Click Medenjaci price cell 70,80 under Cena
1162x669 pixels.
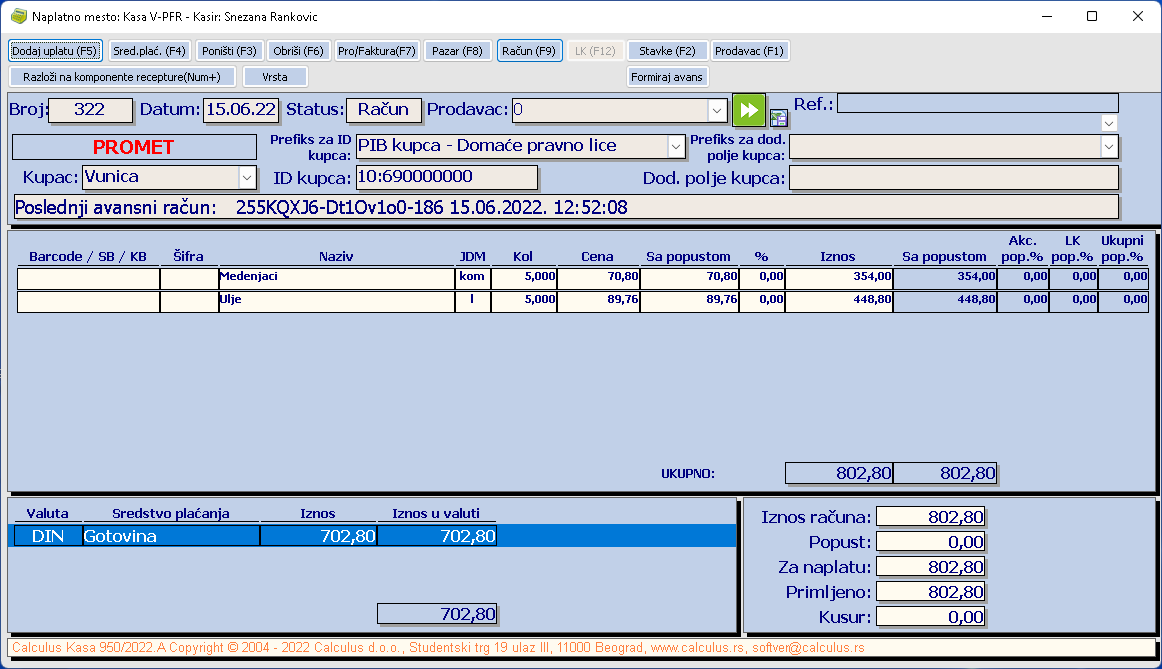[x=598, y=279]
